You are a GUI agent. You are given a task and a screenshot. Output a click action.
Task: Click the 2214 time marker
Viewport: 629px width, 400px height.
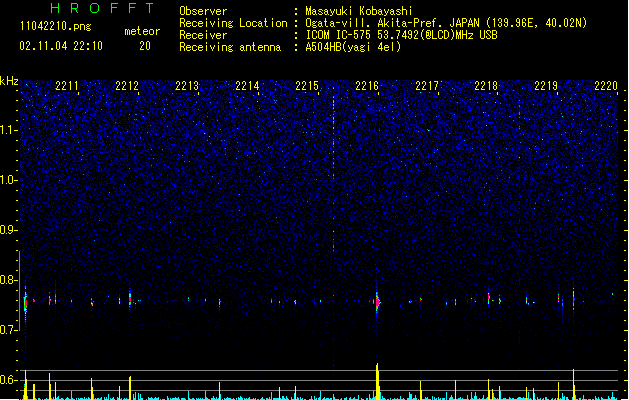(x=247, y=86)
